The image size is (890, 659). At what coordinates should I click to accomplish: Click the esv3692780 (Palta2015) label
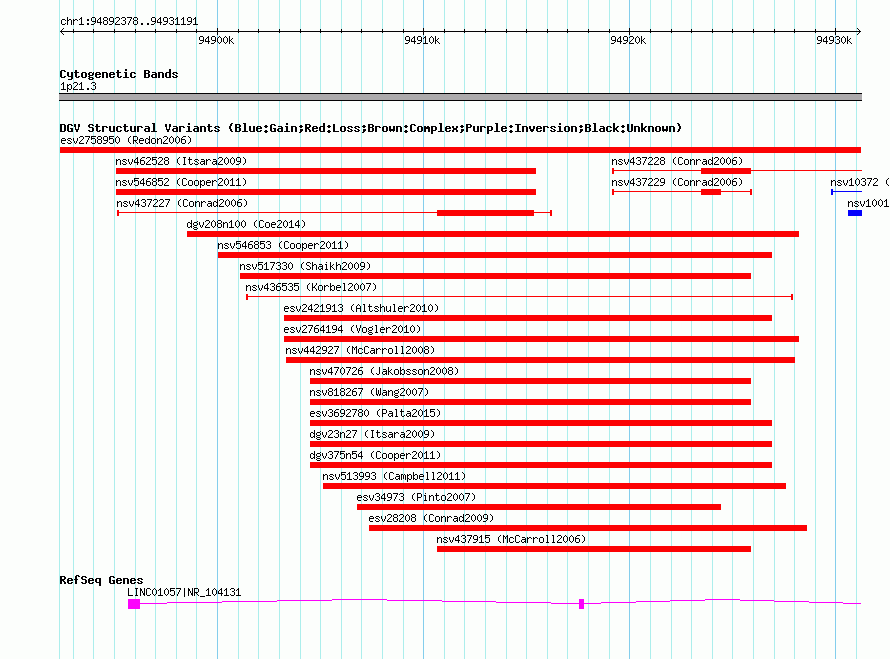click(x=375, y=413)
